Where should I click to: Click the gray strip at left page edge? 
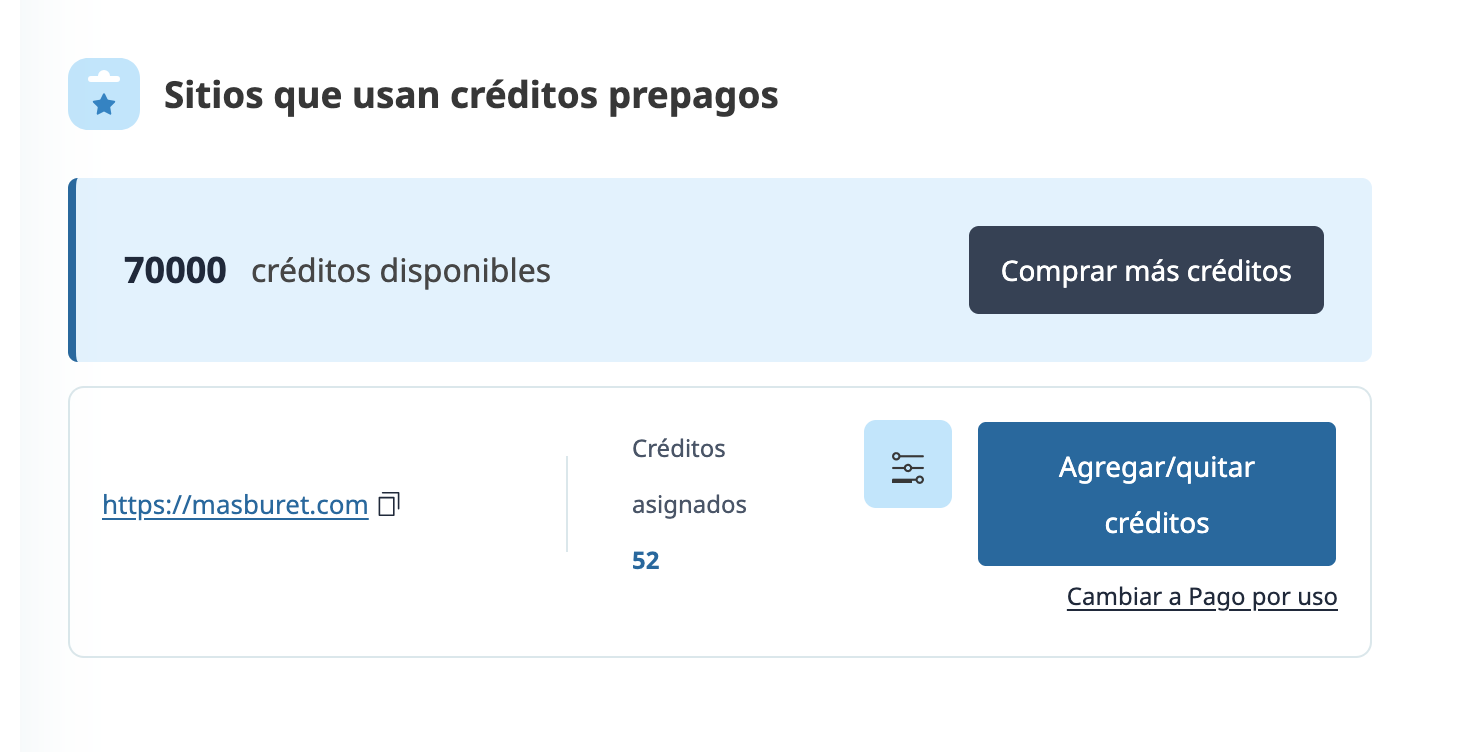pos(10,400)
